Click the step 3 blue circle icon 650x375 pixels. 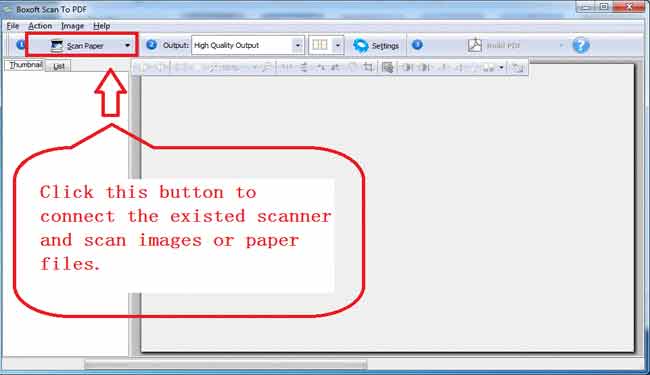[x=417, y=45]
